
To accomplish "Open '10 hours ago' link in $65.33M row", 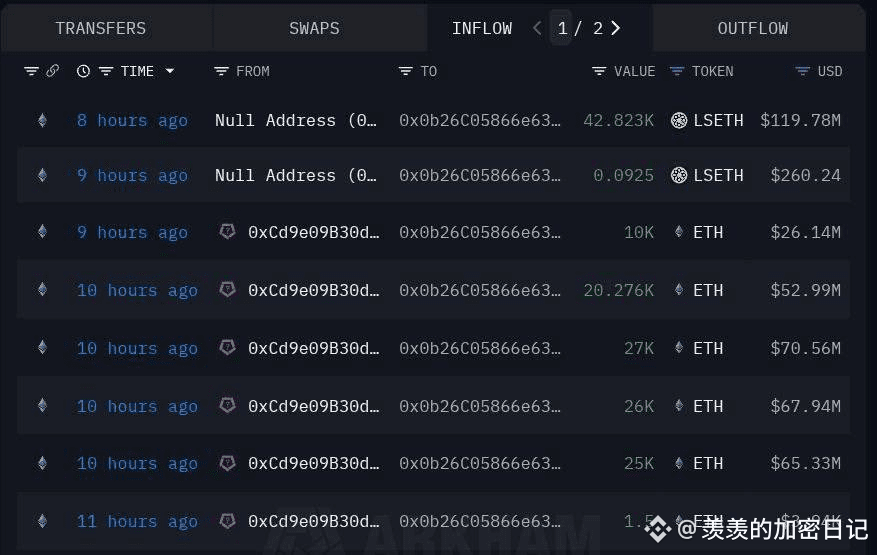I will point(137,464).
